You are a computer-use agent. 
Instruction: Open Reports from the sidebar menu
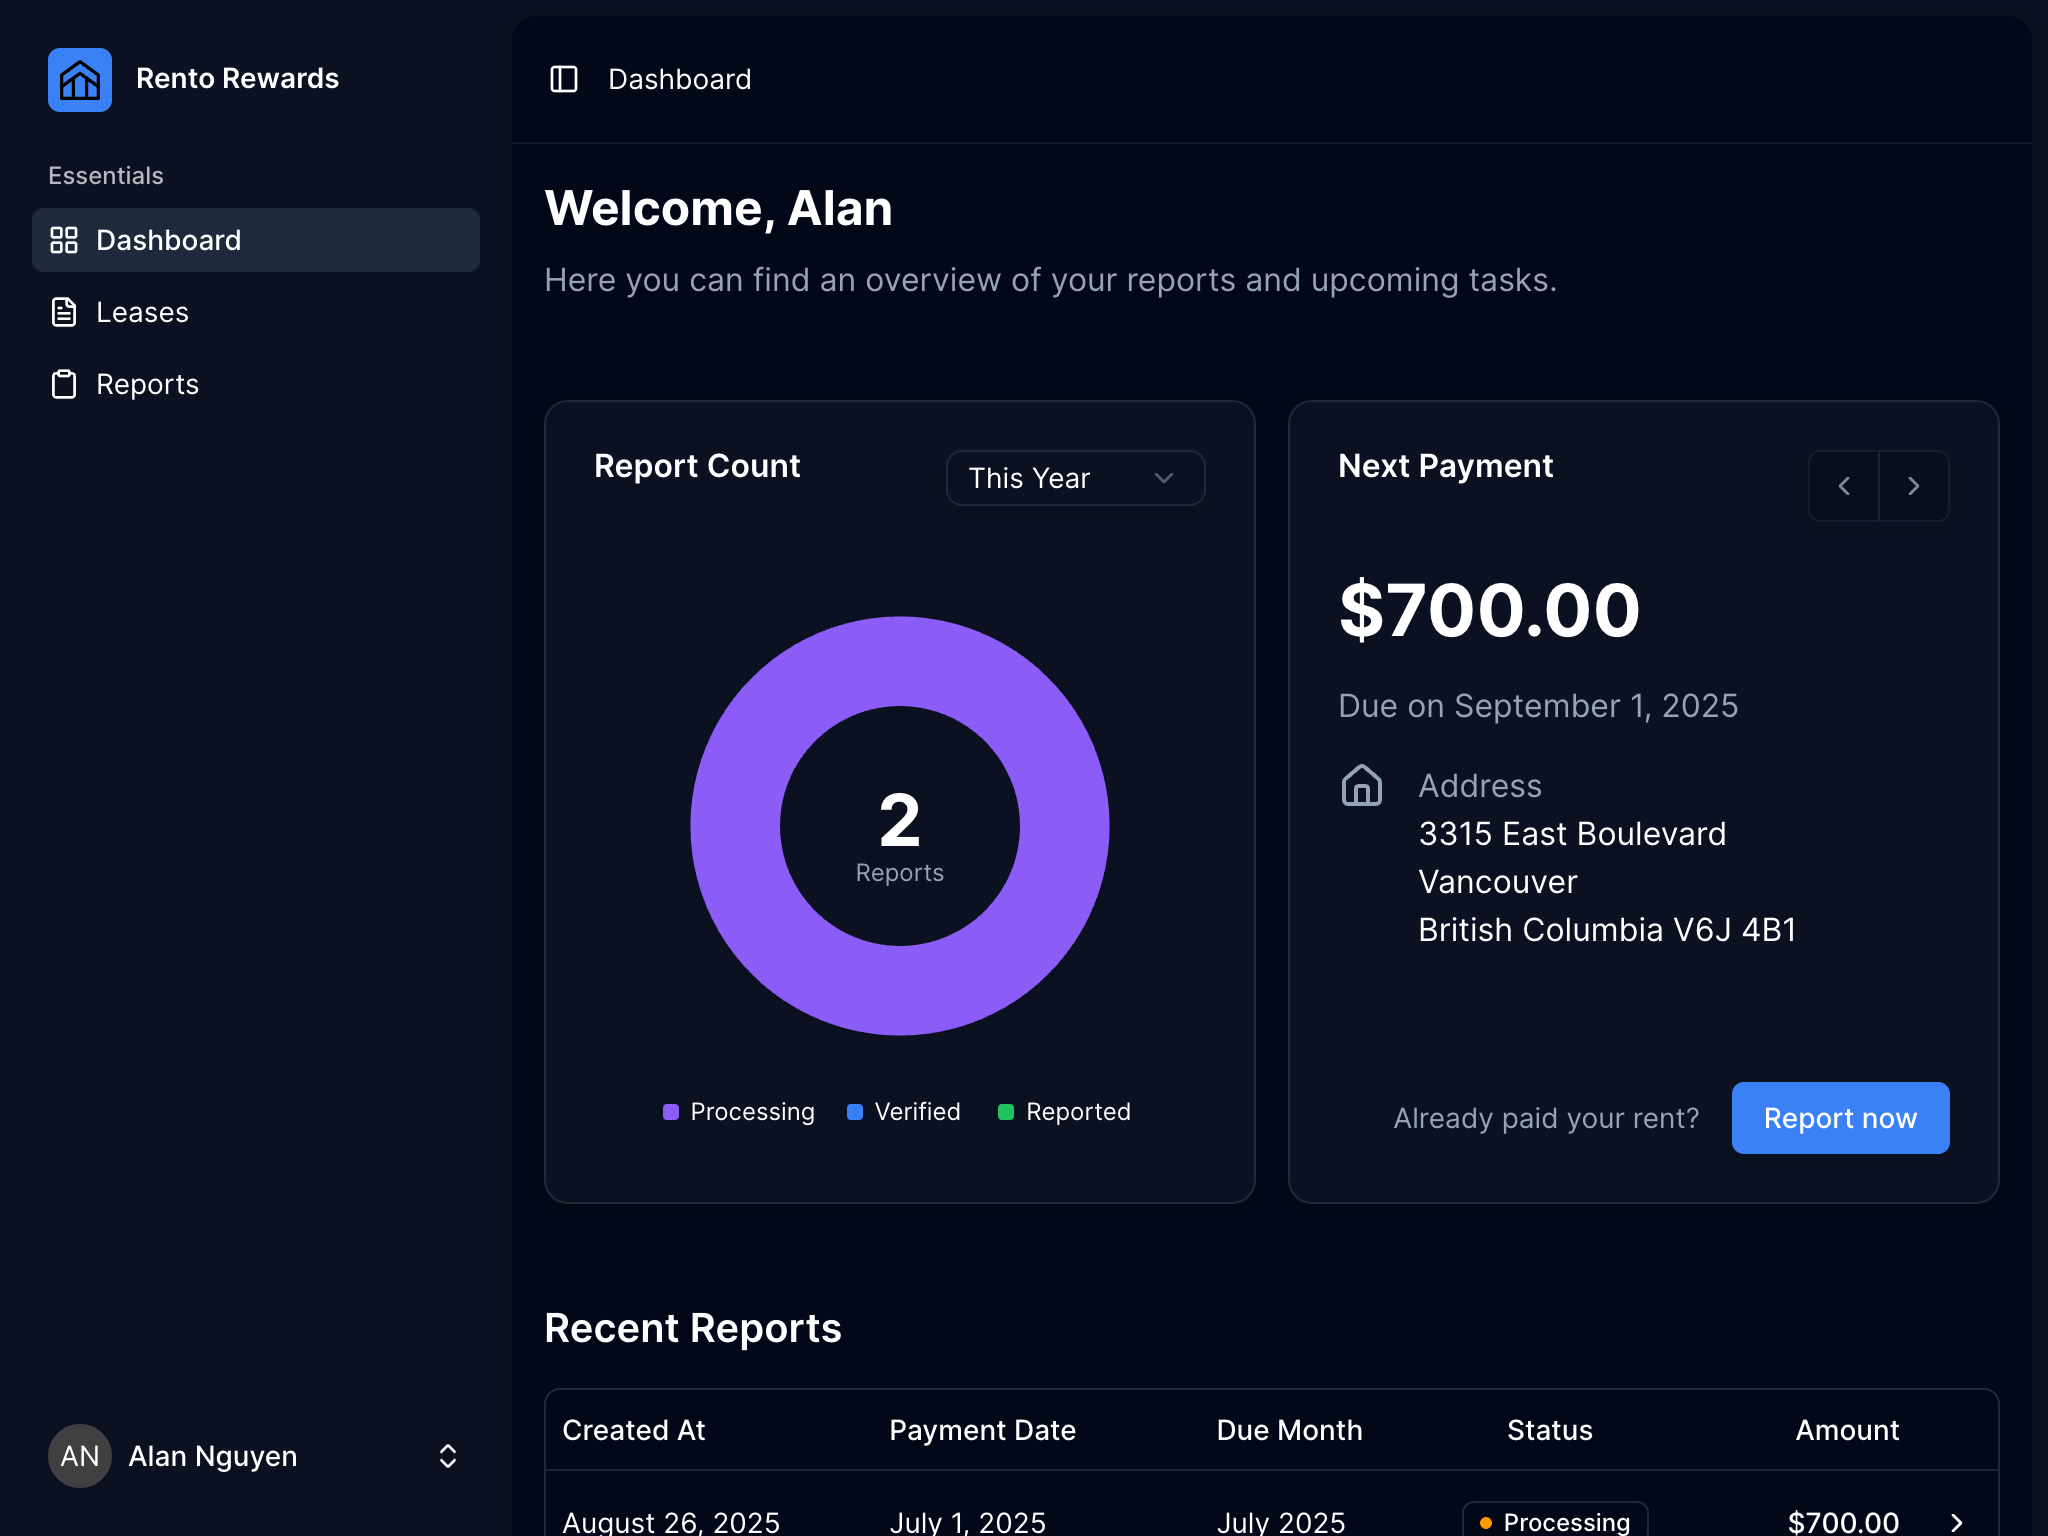point(147,384)
